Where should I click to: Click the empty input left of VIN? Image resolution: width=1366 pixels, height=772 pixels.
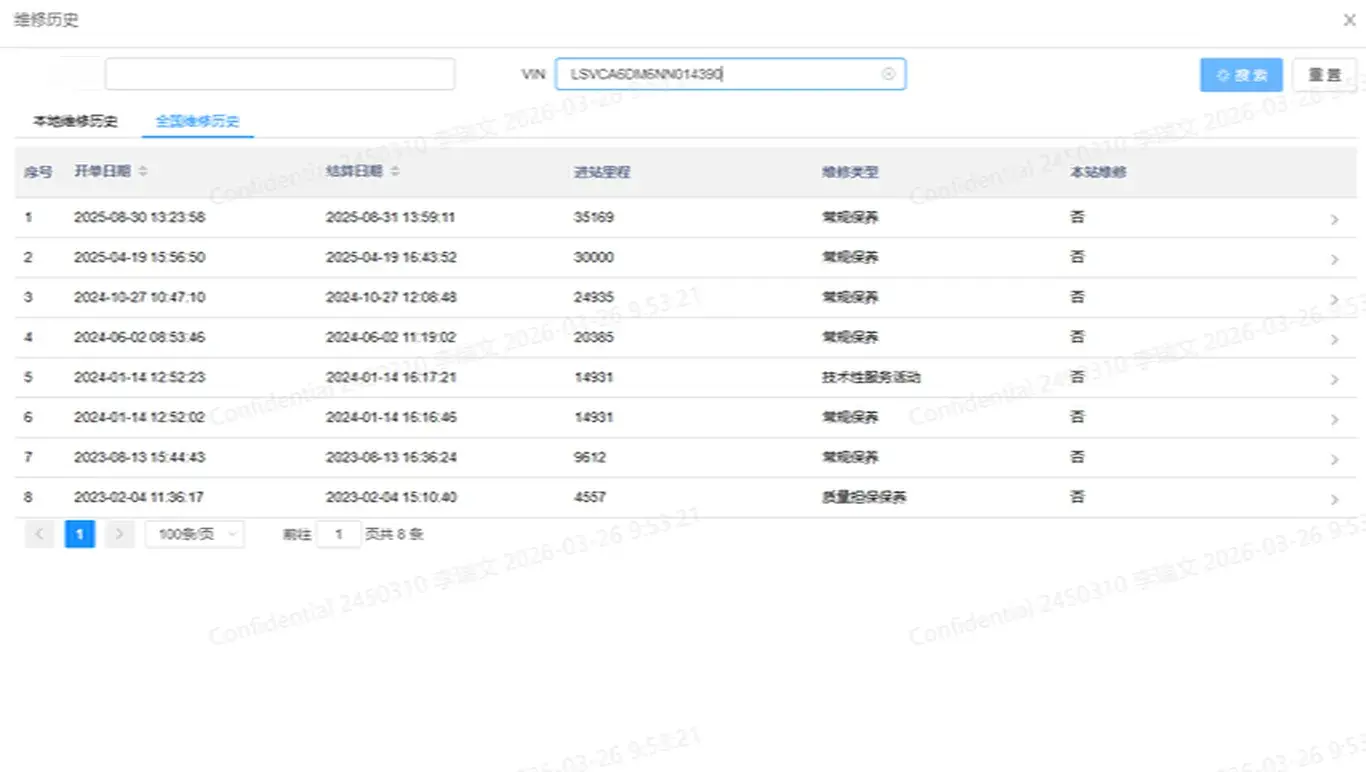point(279,74)
